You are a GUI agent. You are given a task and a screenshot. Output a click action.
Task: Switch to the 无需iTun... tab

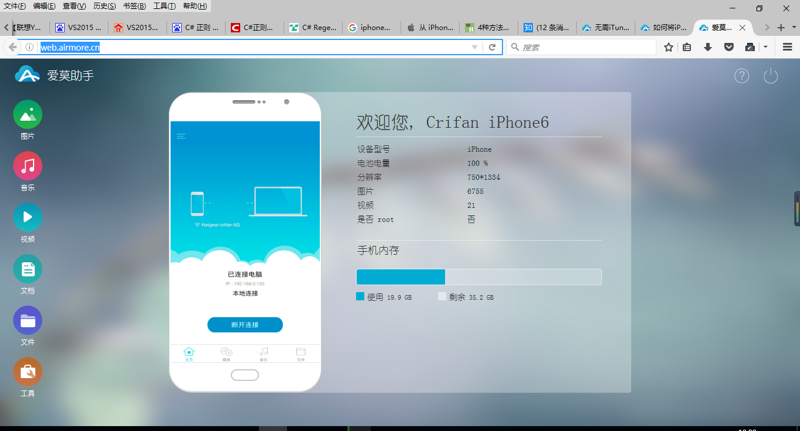pos(606,28)
